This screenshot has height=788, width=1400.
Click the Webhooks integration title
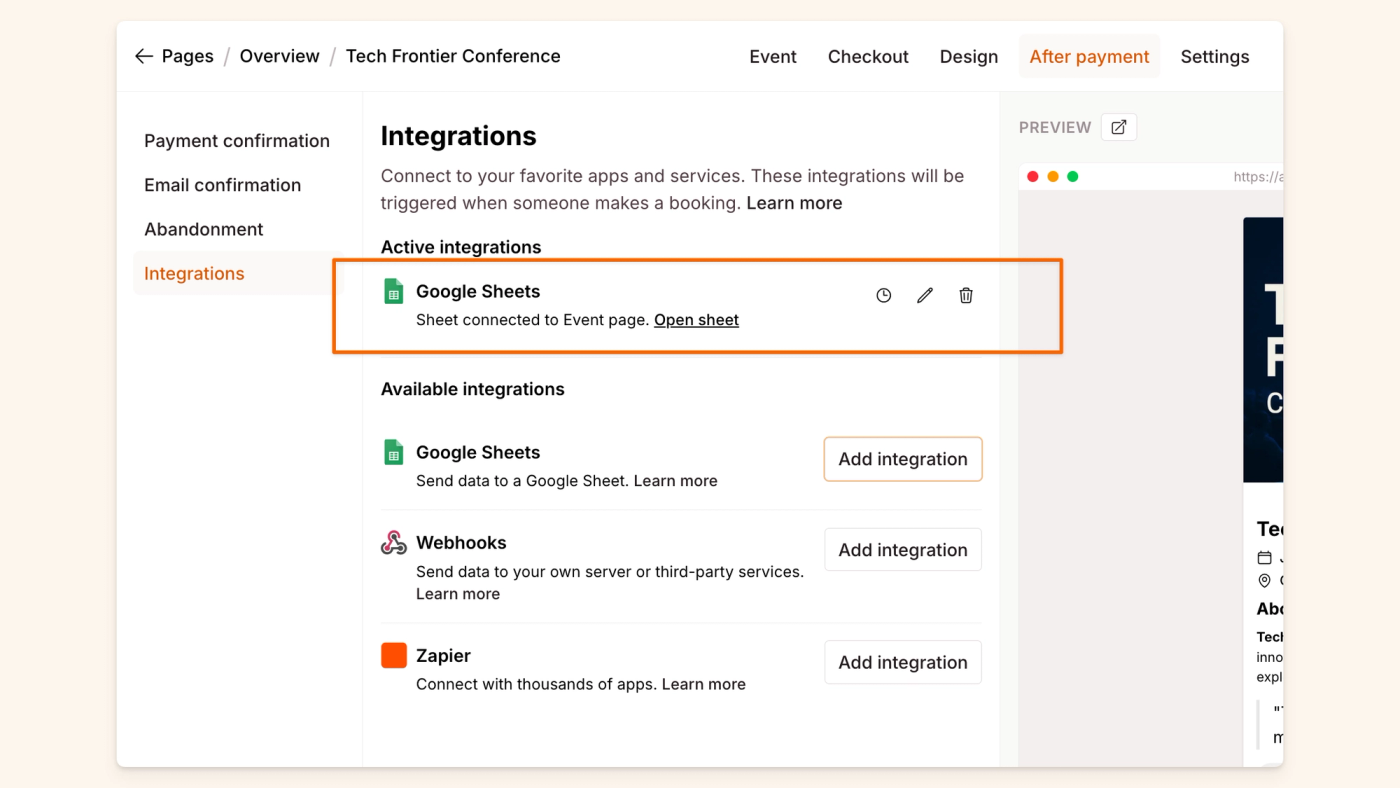461,543
